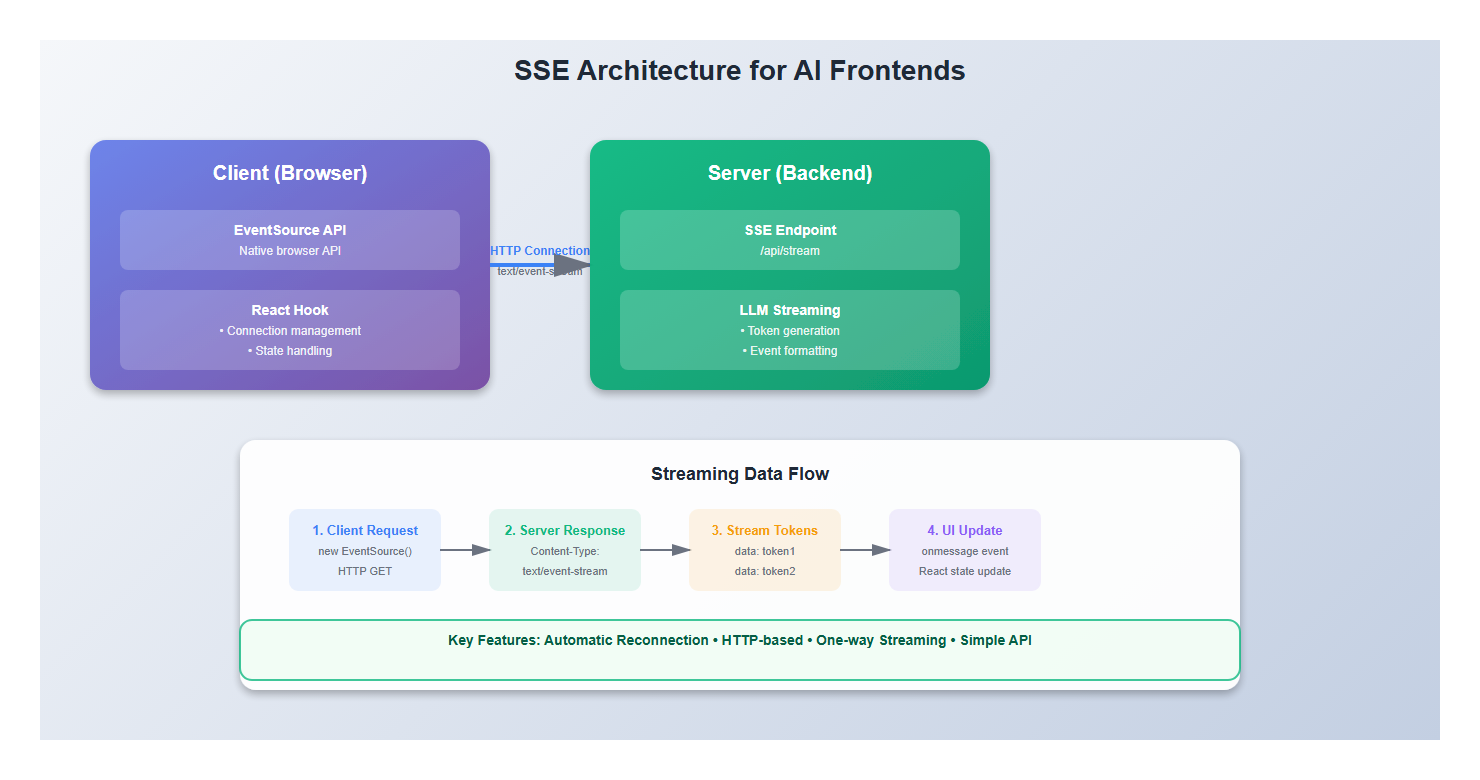This screenshot has height=780, width=1480.
Task: Select the EventSource API box
Action: click(290, 240)
